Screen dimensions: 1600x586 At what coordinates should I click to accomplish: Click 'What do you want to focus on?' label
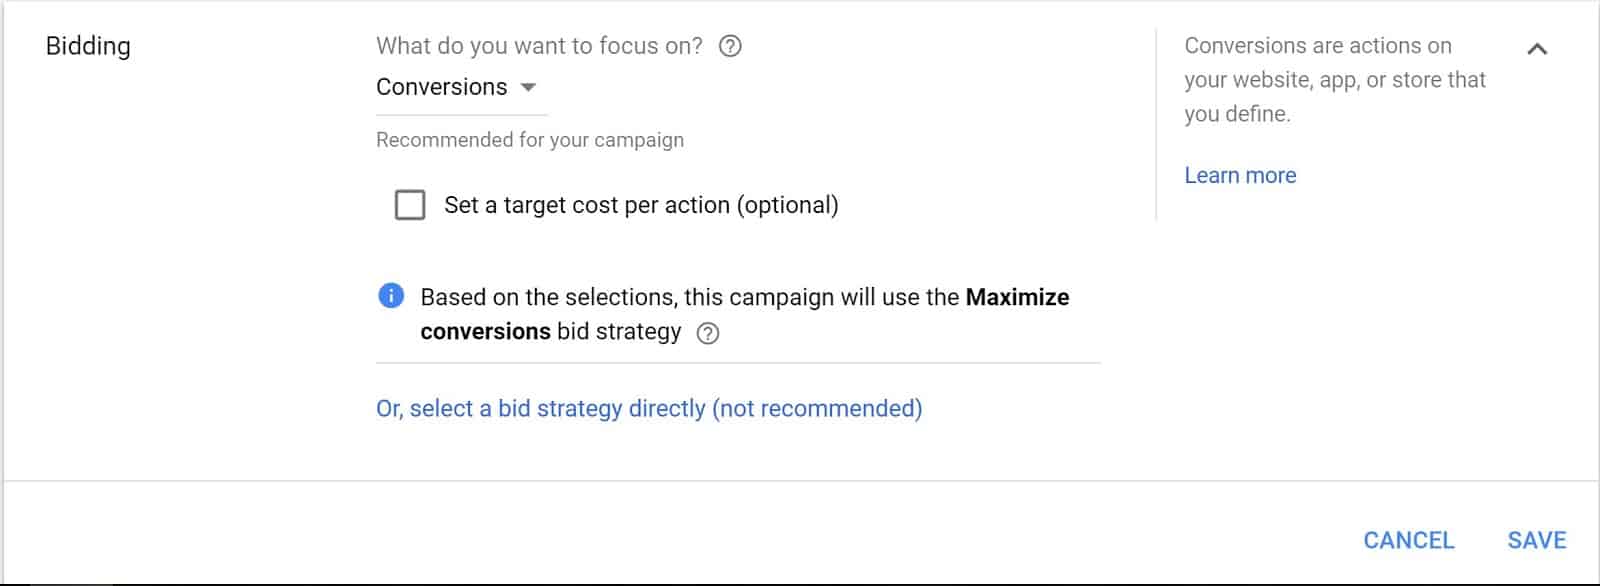tap(539, 46)
